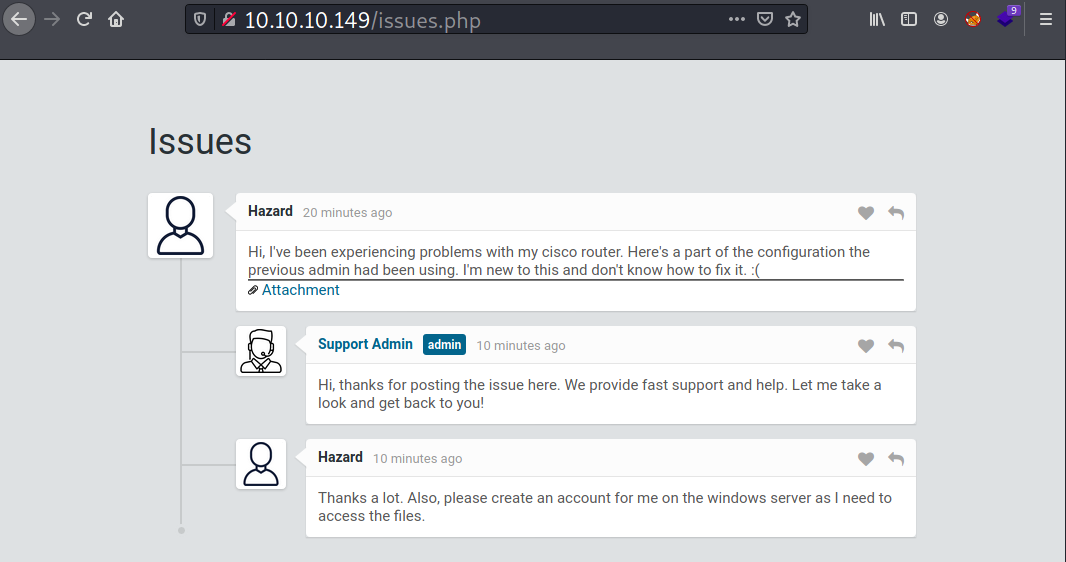Click the browser back arrow button
Image resolution: width=1066 pixels, height=562 pixels.
19,19
